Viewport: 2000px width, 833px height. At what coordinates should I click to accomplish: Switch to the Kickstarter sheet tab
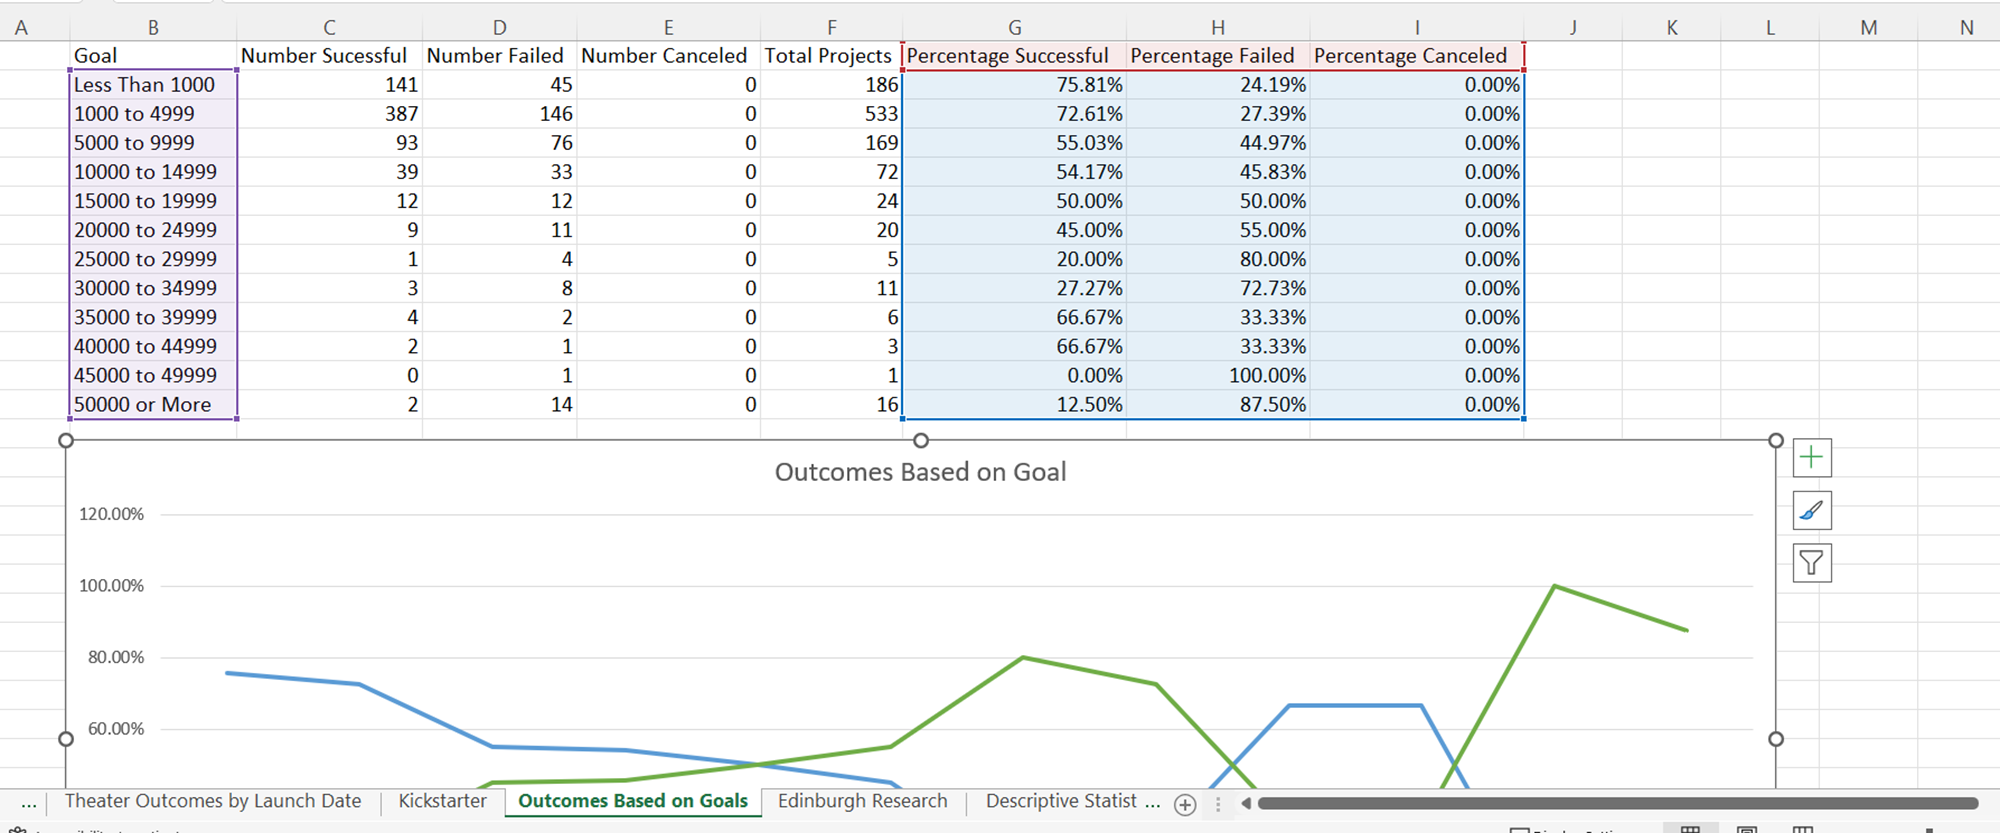click(442, 801)
